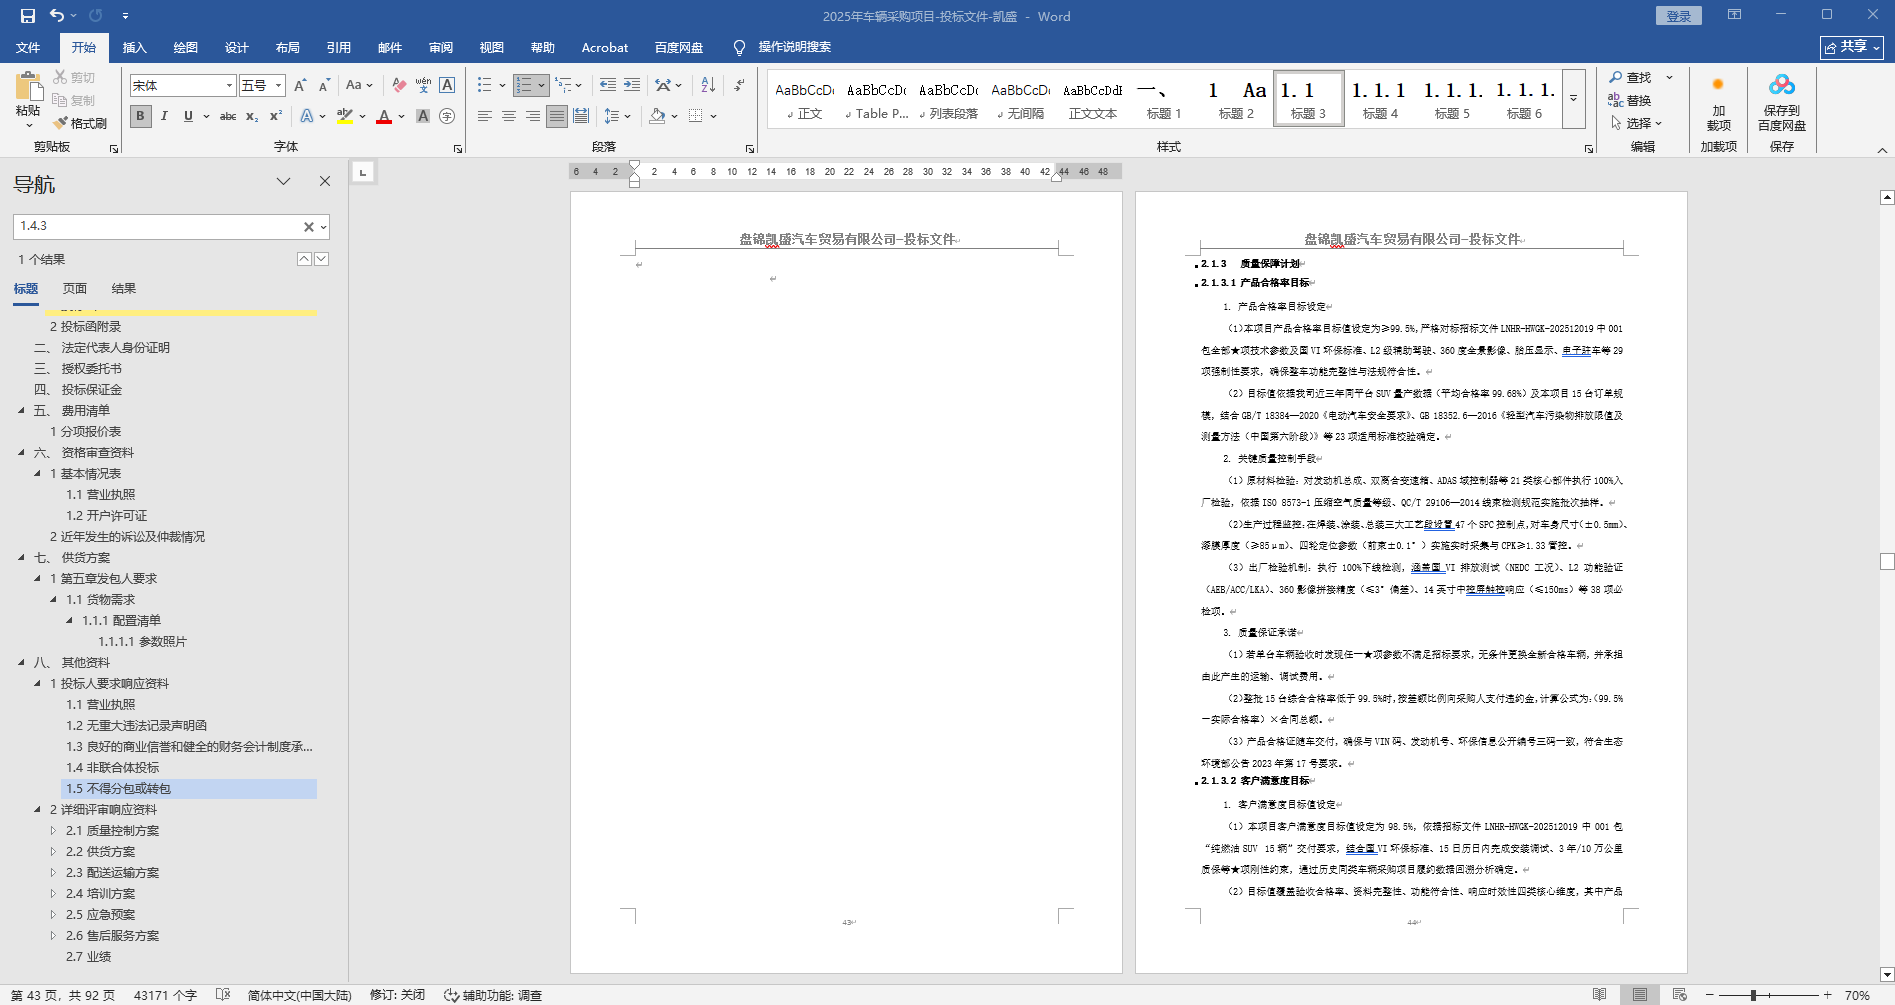Open the 插入 ribbon tab
The height and width of the screenshot is (1005, 1895).
[x=134, y=47]
